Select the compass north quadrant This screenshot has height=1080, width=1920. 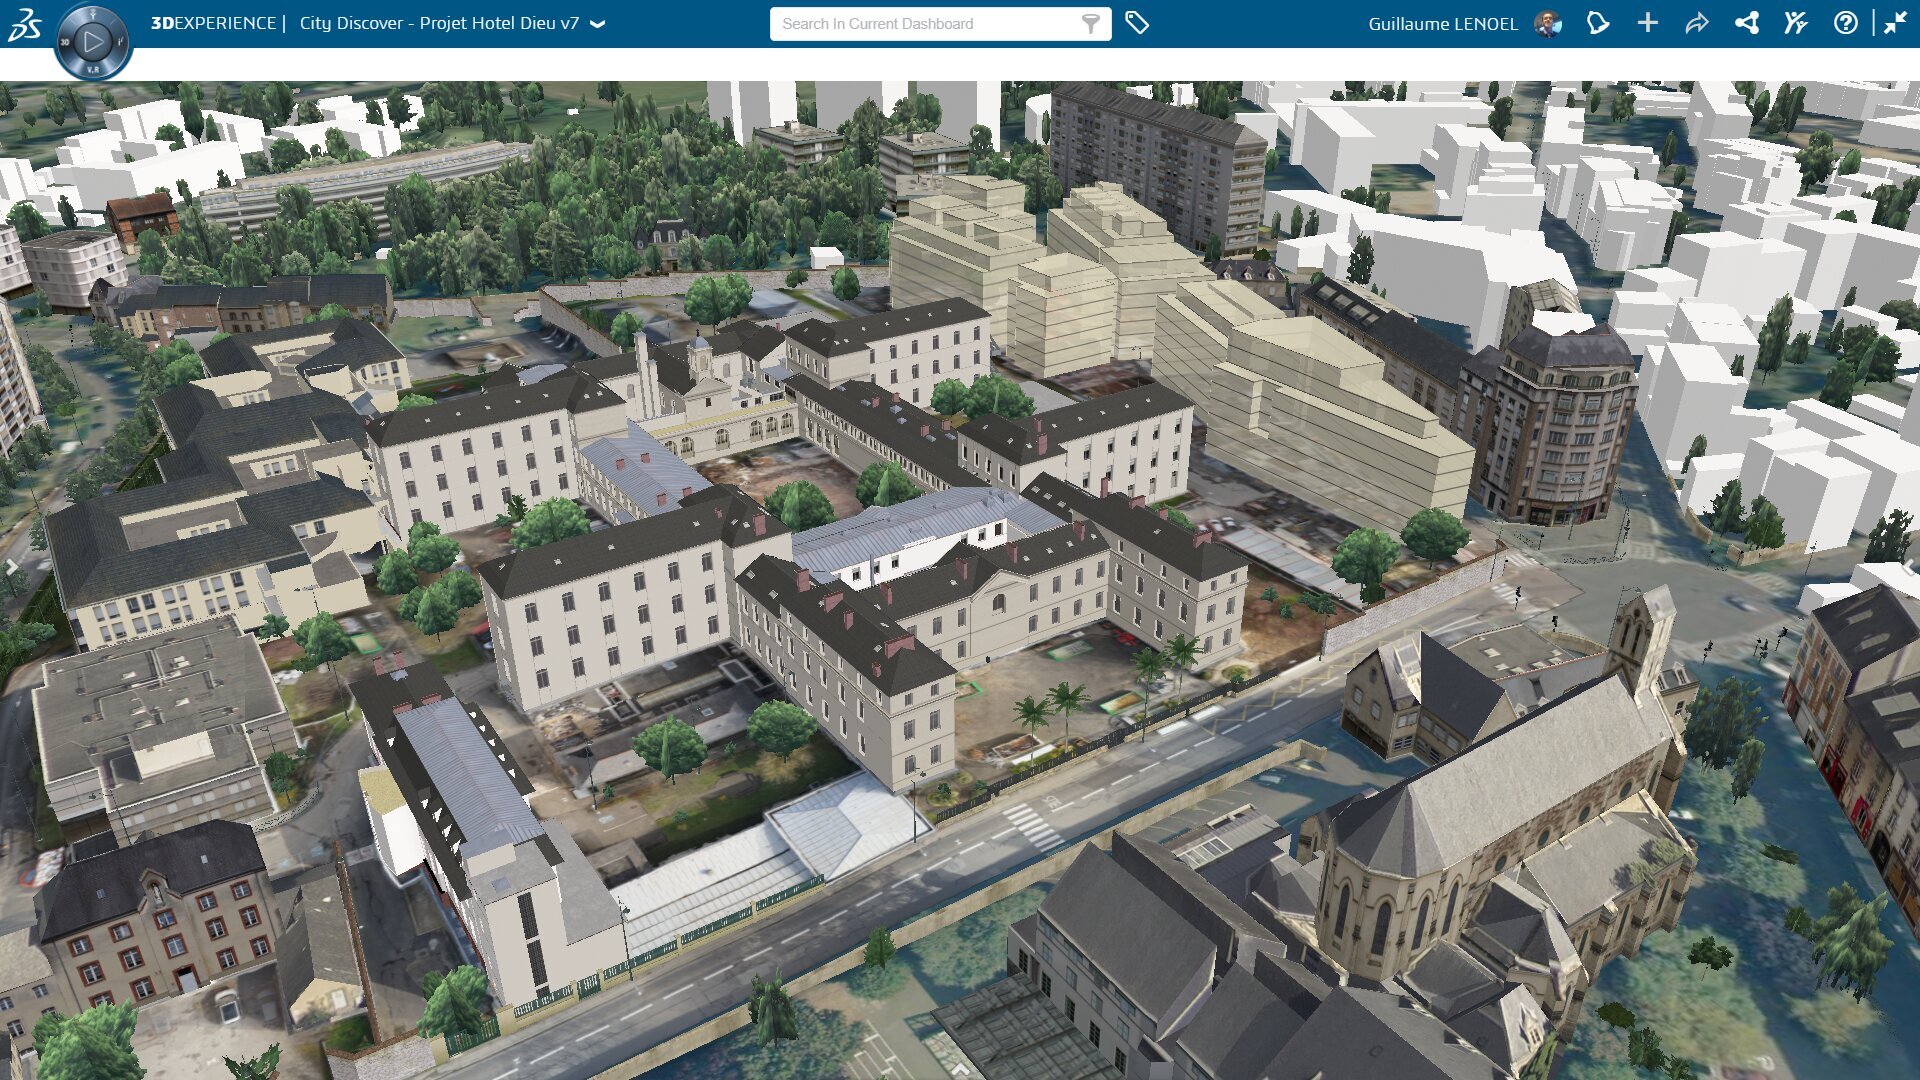point(93,14)
